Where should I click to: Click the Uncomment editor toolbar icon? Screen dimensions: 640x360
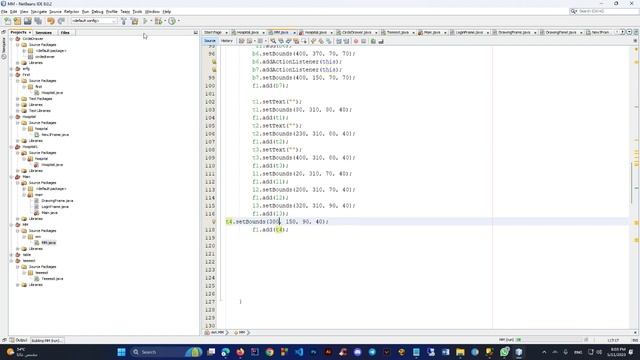(381, 41)
